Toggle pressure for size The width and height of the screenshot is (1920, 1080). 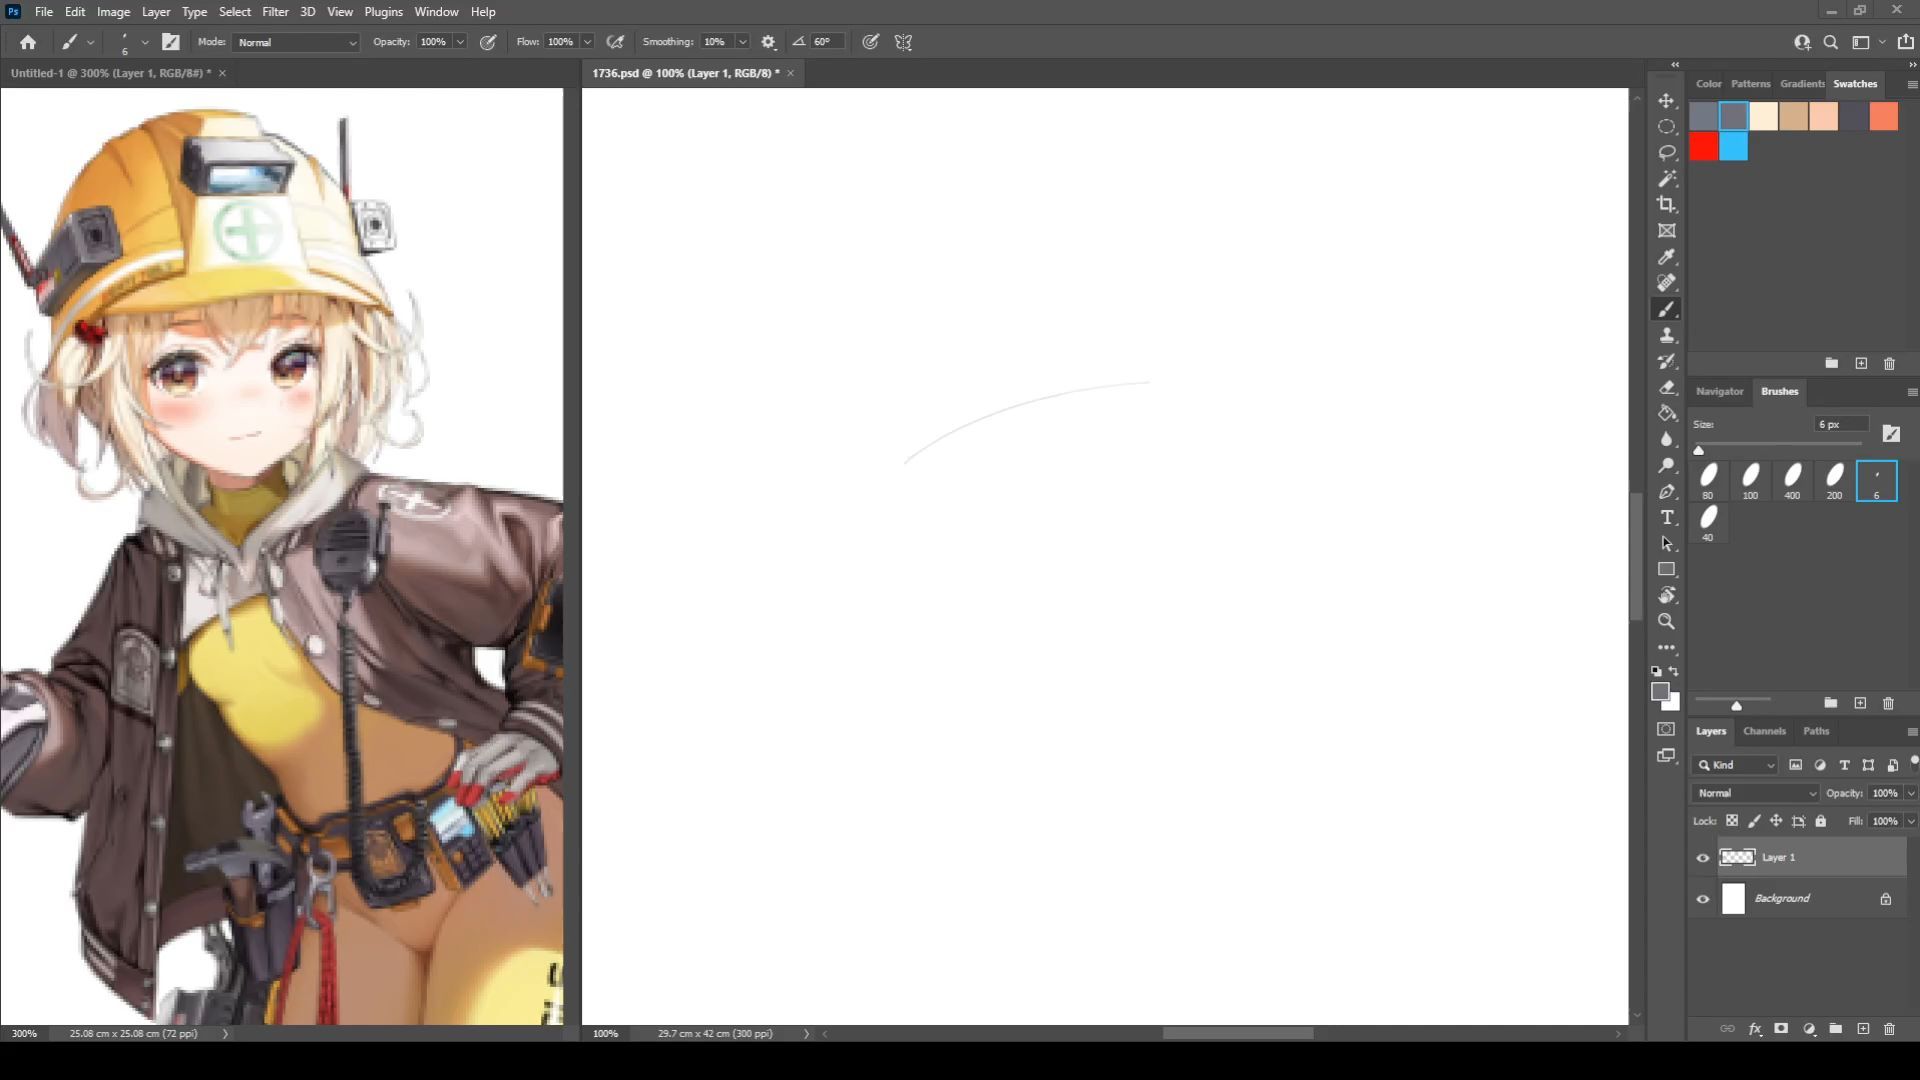[871, 42]
